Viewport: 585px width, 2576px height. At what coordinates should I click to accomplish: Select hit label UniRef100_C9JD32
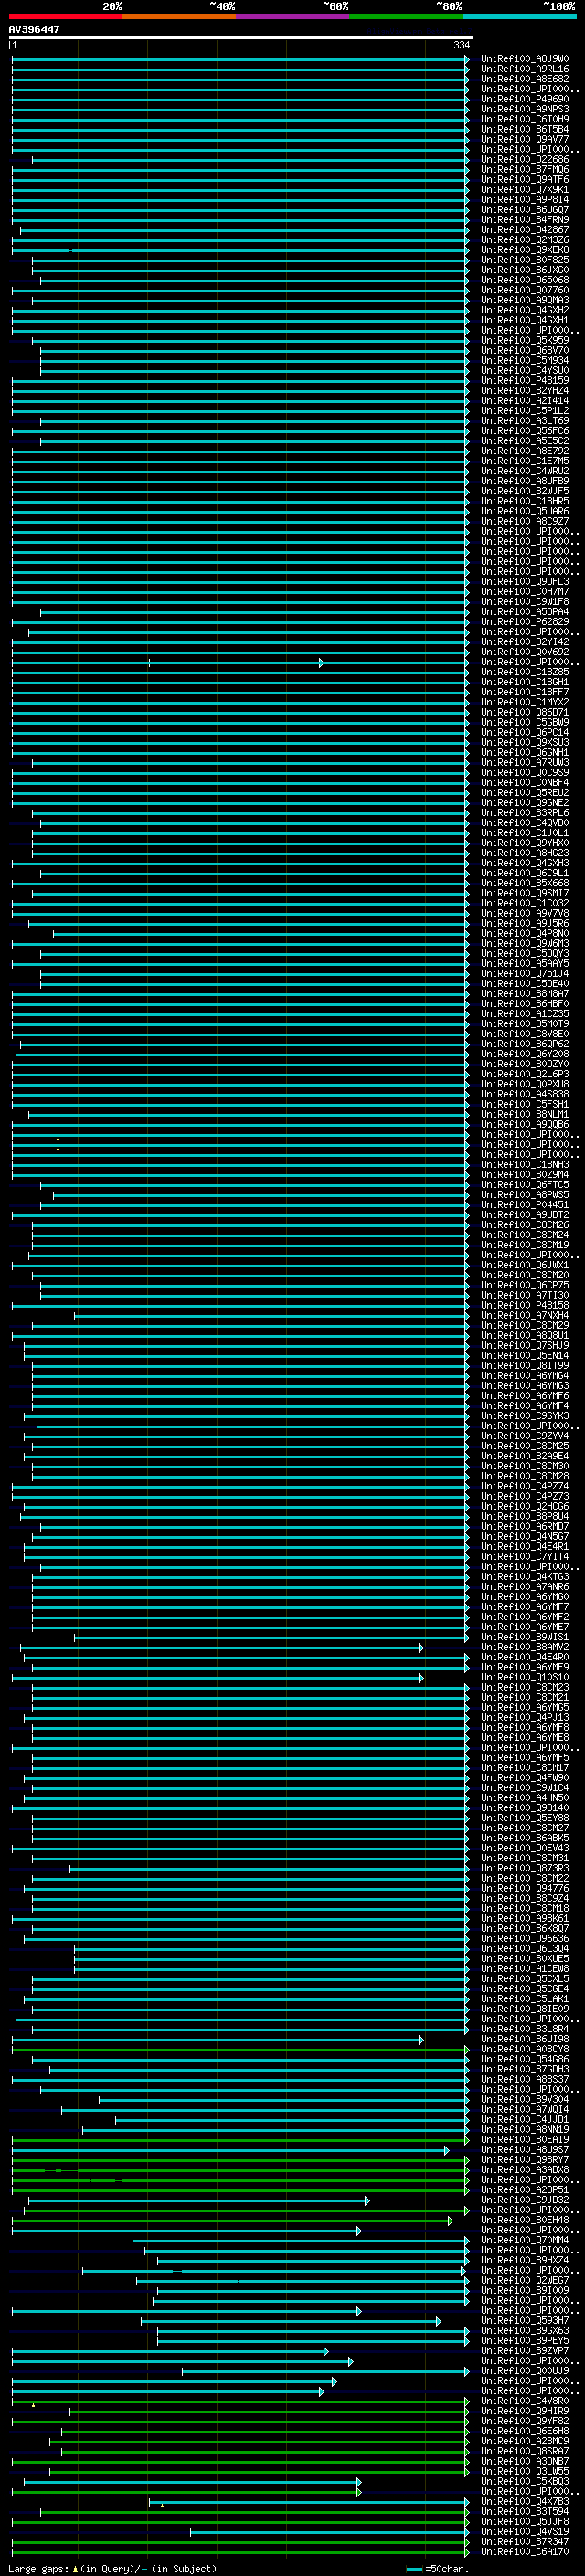point(525,2200)
